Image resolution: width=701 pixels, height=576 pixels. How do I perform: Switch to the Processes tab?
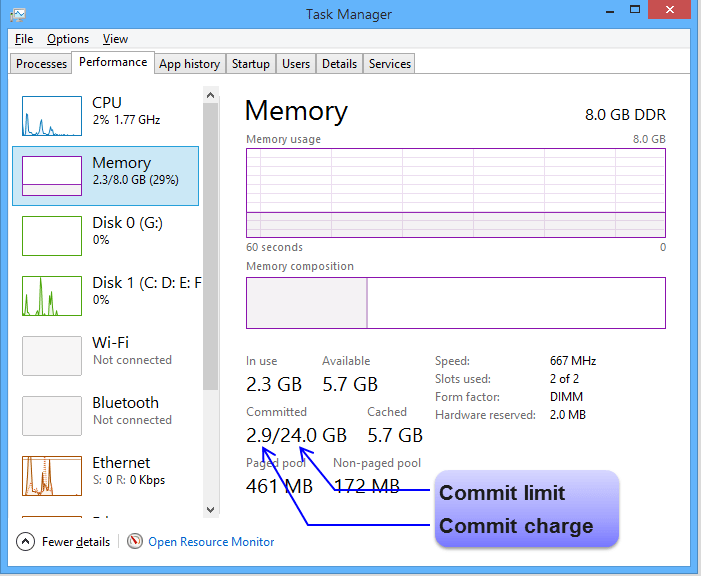pos(41,64)
